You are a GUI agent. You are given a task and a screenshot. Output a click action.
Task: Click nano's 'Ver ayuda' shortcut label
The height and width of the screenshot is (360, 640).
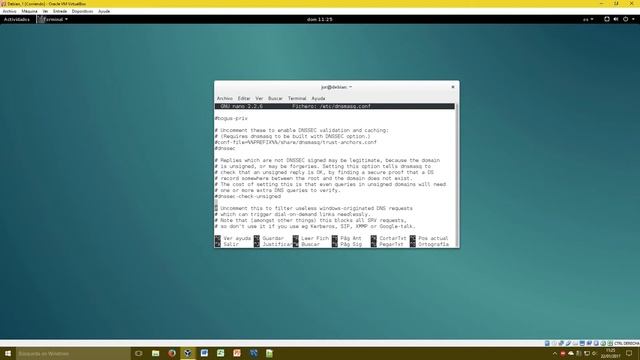point(237,238)
